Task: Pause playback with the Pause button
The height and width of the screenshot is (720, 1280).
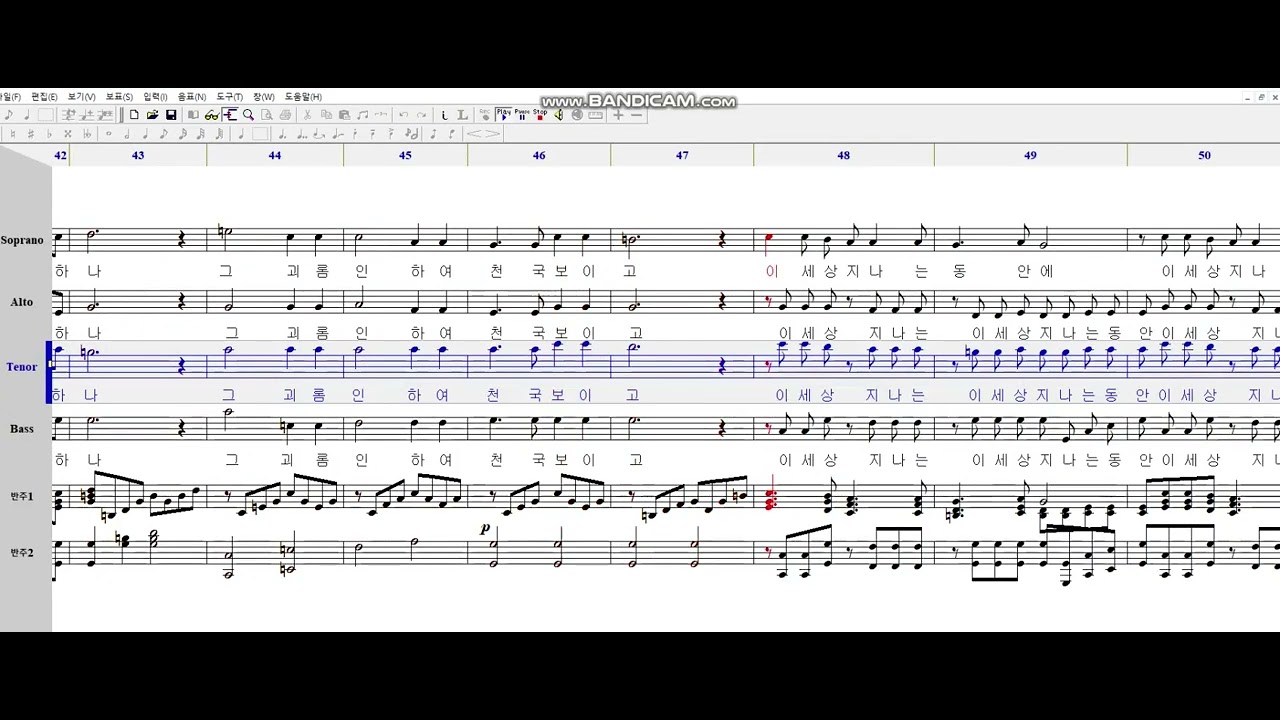Action: 522,115
